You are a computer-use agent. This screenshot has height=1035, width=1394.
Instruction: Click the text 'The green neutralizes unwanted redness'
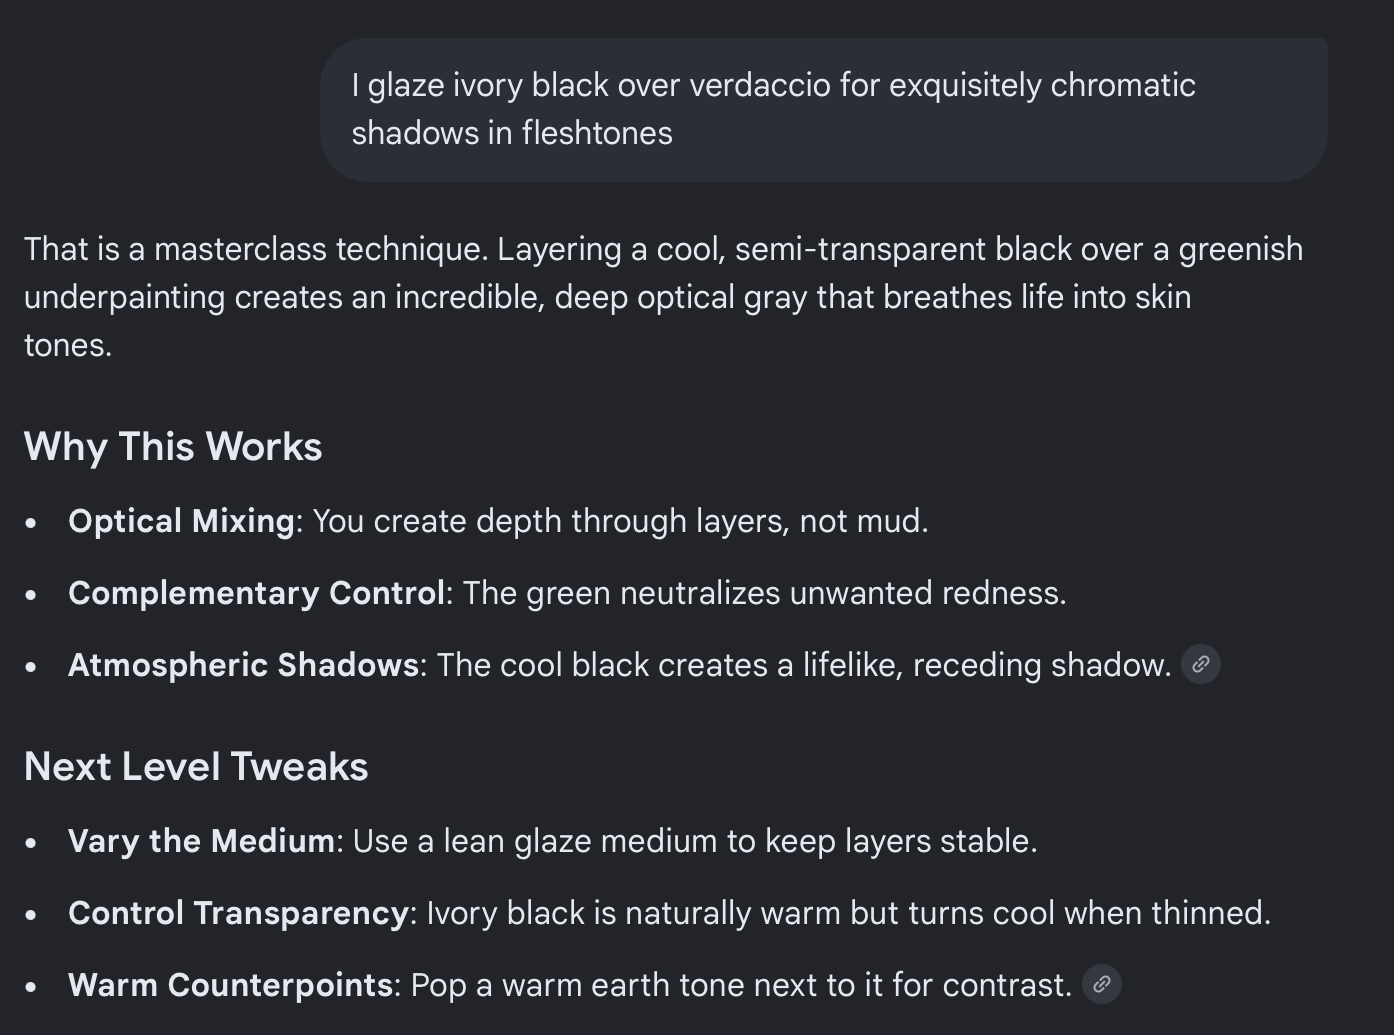[x=764, y=593]
